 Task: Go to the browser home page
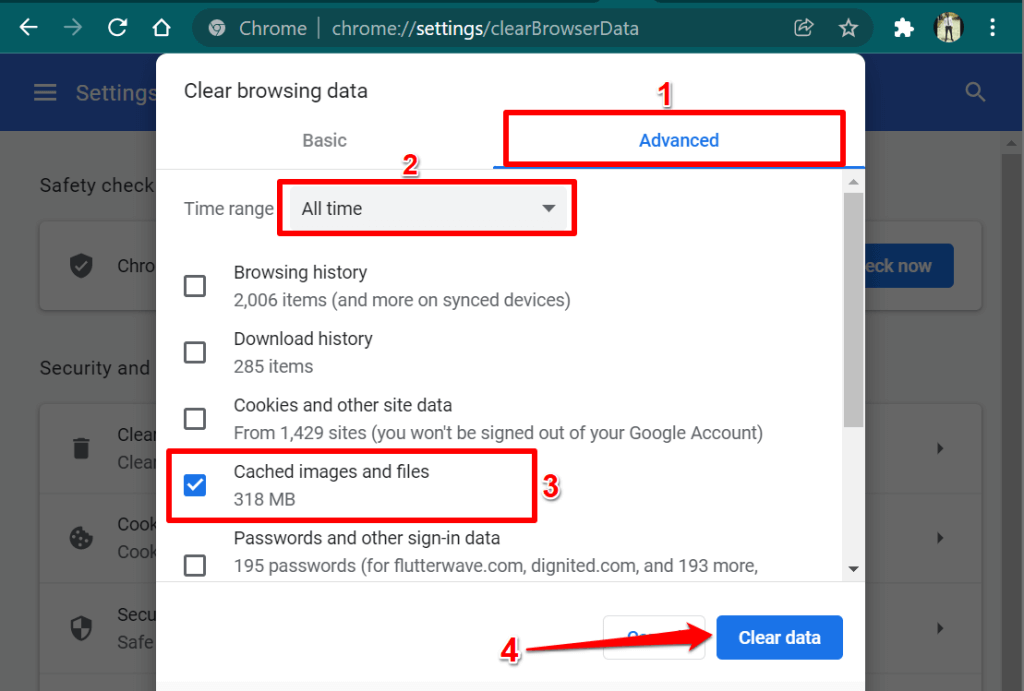pyautogui.click(x=161, y=28)
